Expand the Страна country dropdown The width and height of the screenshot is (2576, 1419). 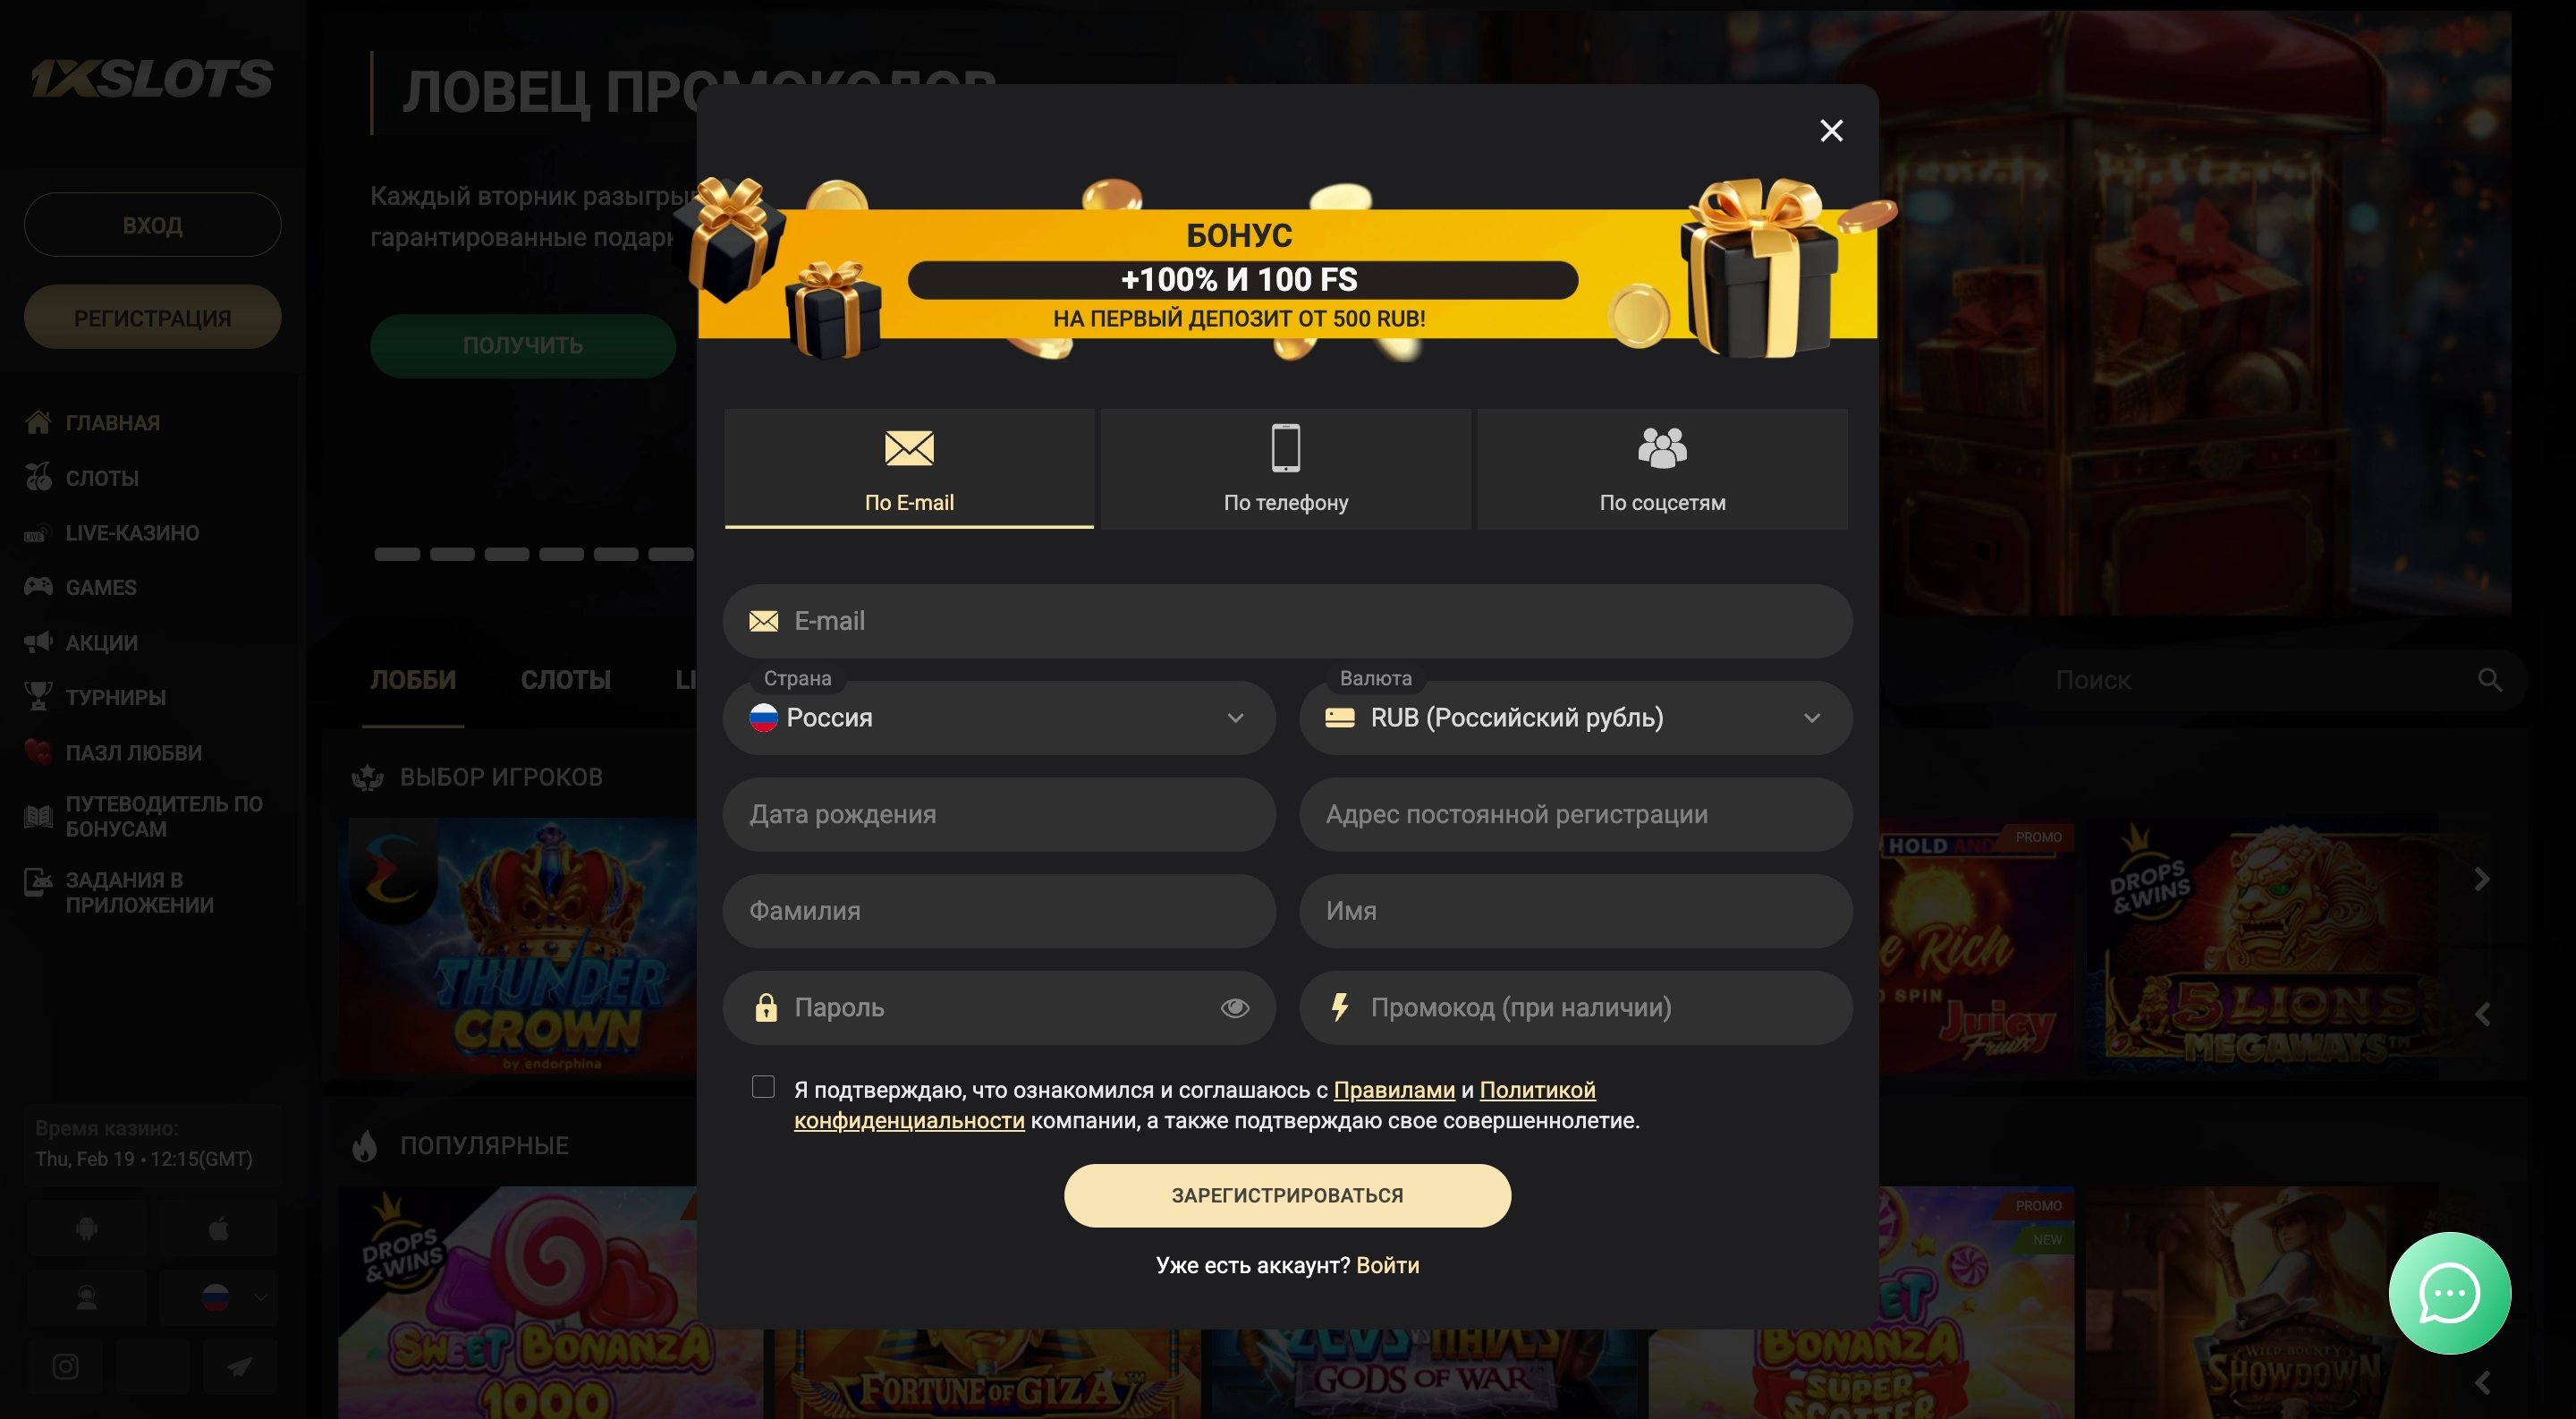999,717
